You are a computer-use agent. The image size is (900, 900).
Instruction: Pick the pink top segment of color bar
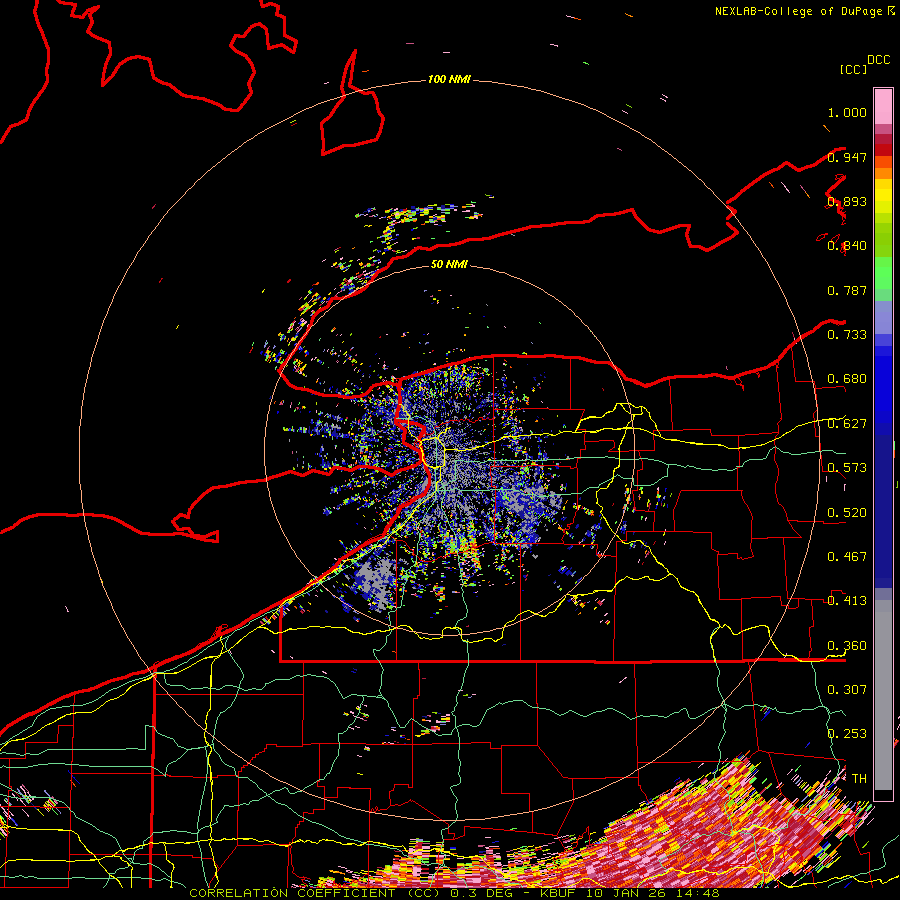(883, 106)
